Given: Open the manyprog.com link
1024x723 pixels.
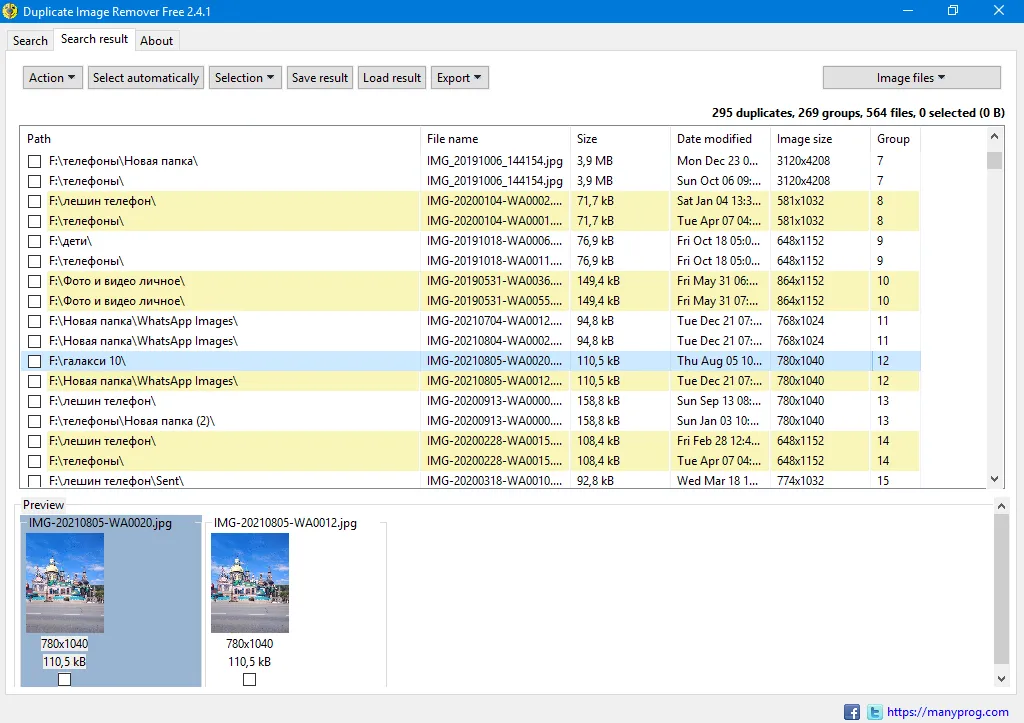Looking at the screenshot, I should pos(948,712).
